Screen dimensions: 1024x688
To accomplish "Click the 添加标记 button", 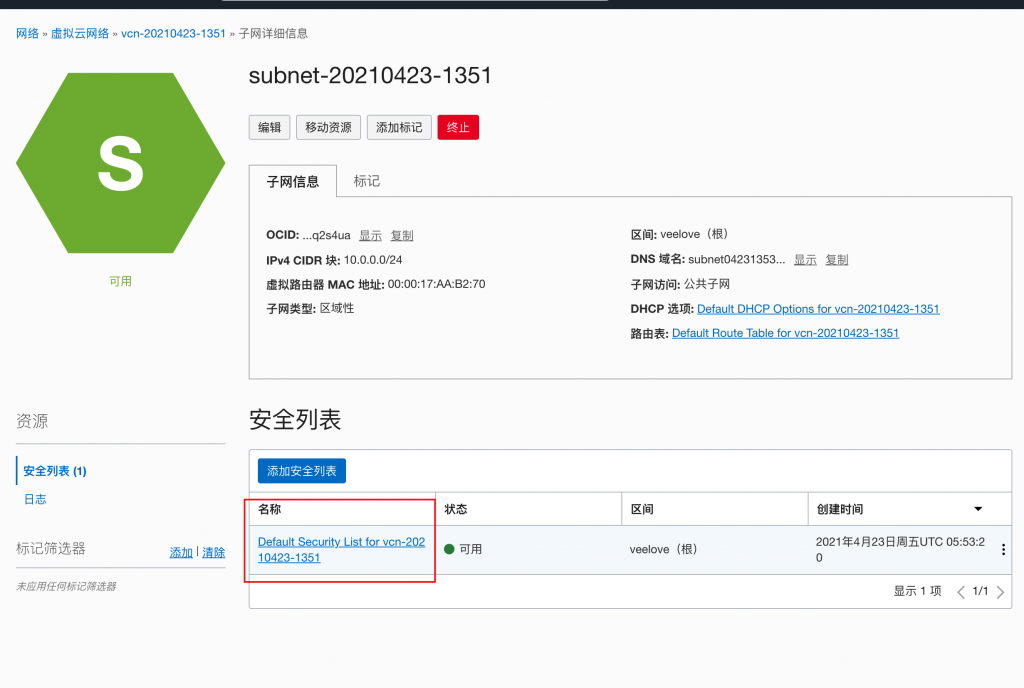I will tap(399, 127).
